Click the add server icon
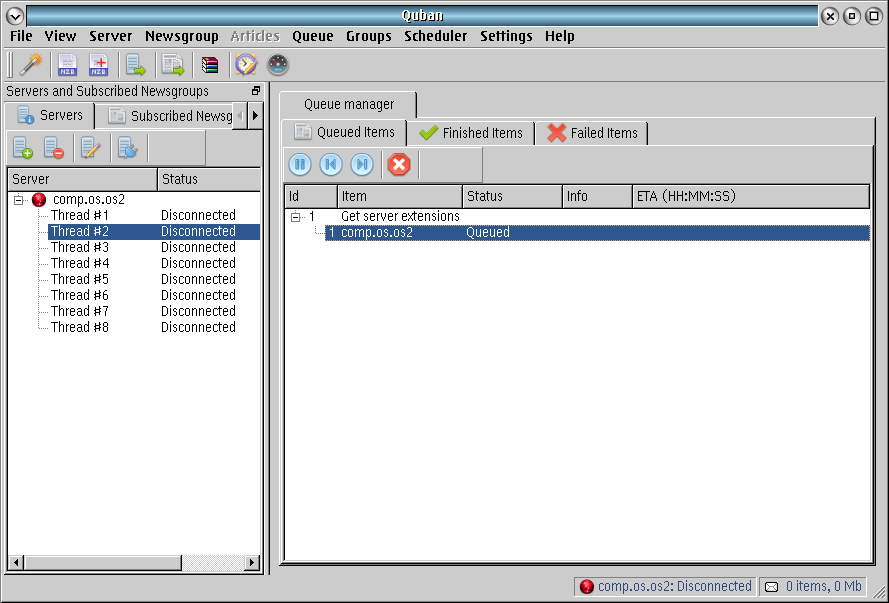Screen dimensions: 889x603 click(23, 148)
